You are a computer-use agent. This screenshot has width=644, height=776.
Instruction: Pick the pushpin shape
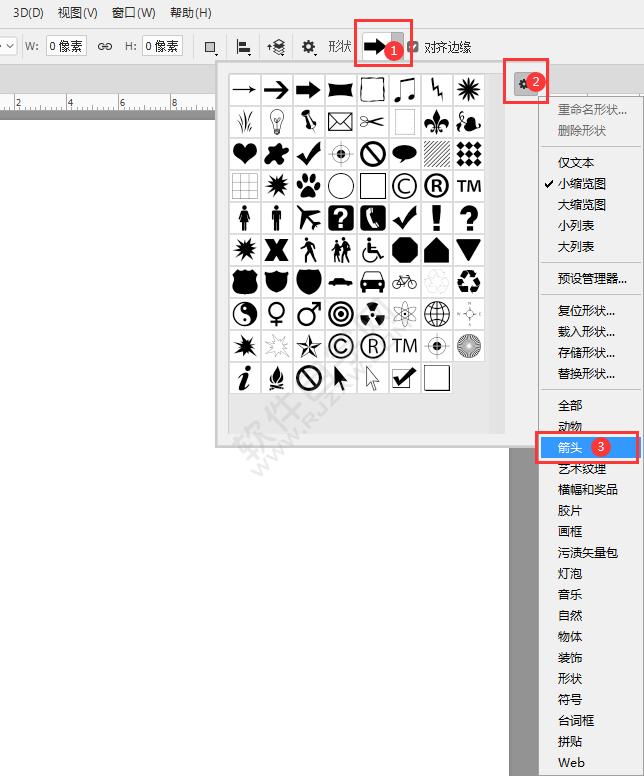click(308, 122)
